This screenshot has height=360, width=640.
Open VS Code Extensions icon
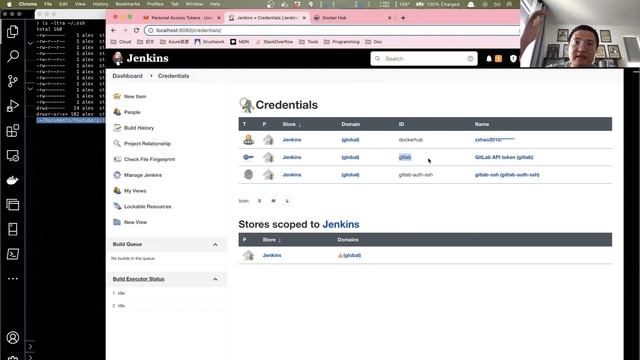(13, 131)
